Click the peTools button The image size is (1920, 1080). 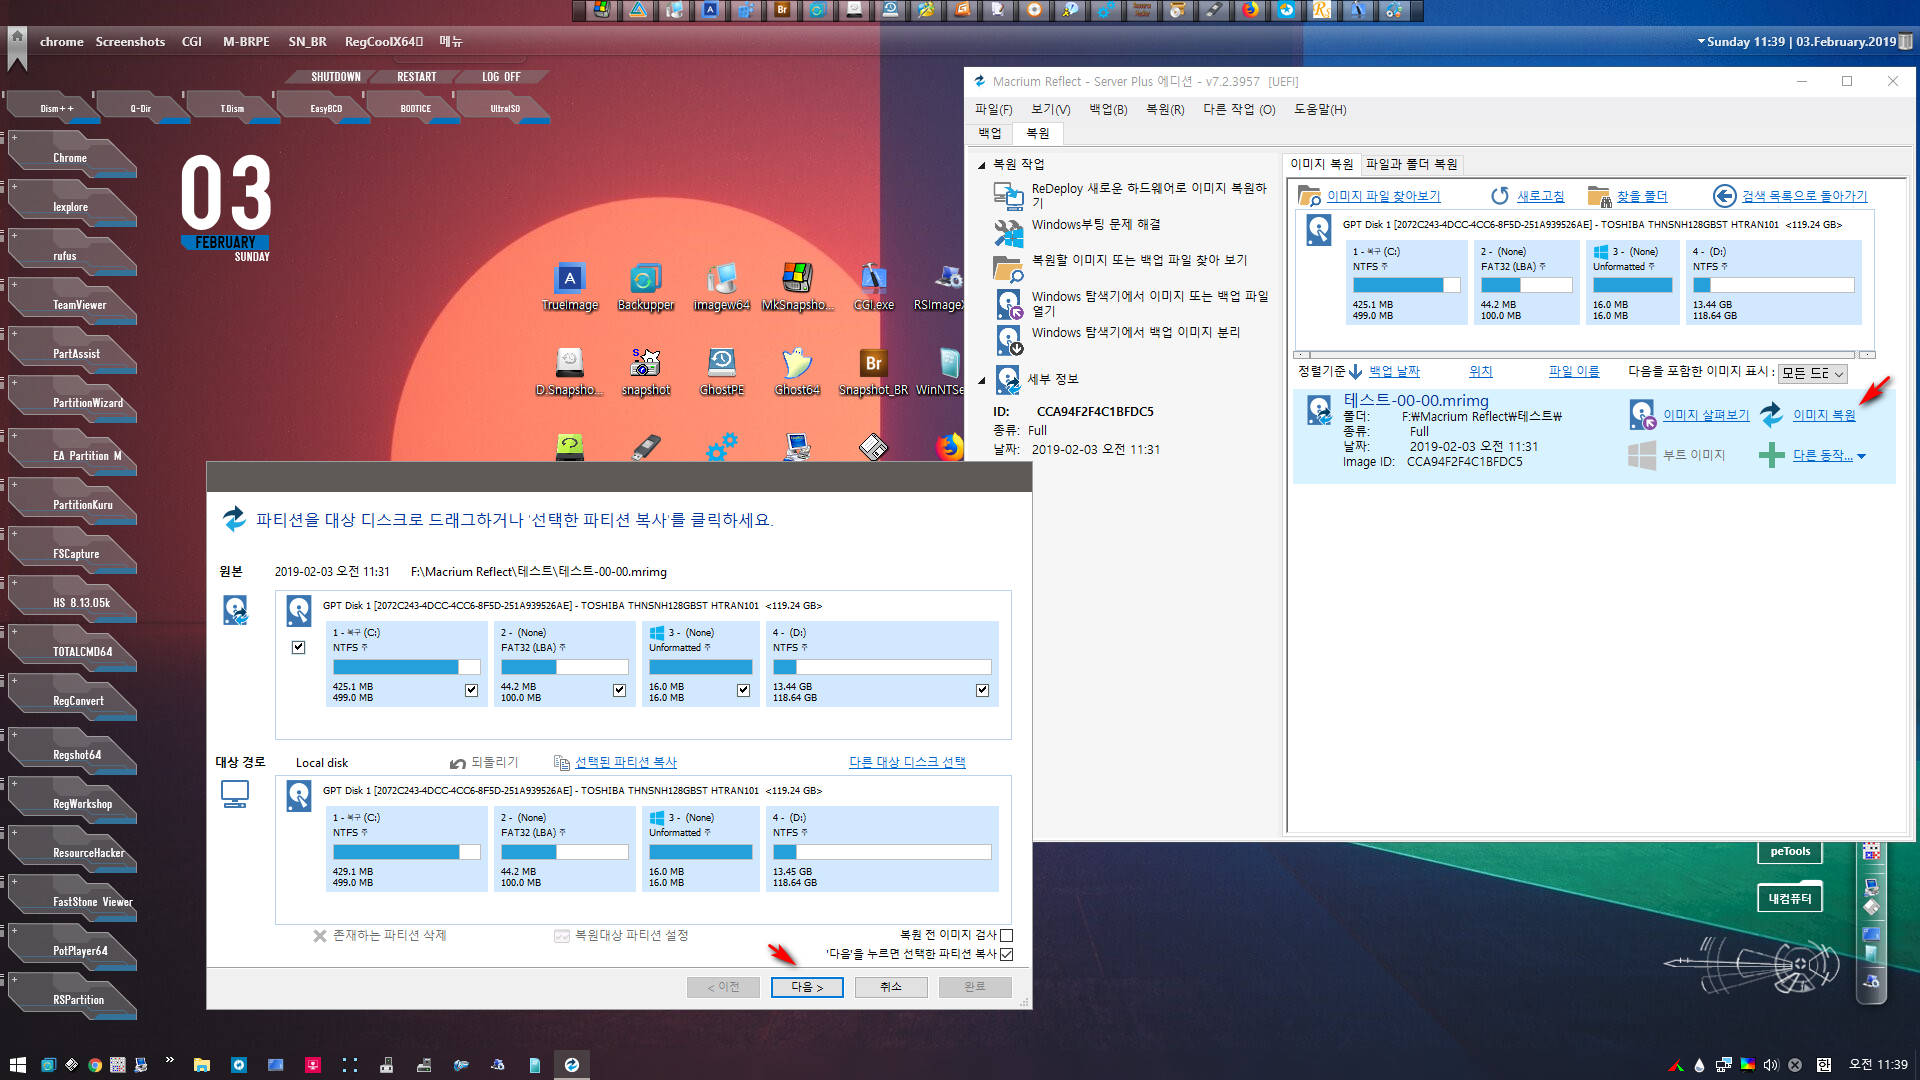[1790, 852]
